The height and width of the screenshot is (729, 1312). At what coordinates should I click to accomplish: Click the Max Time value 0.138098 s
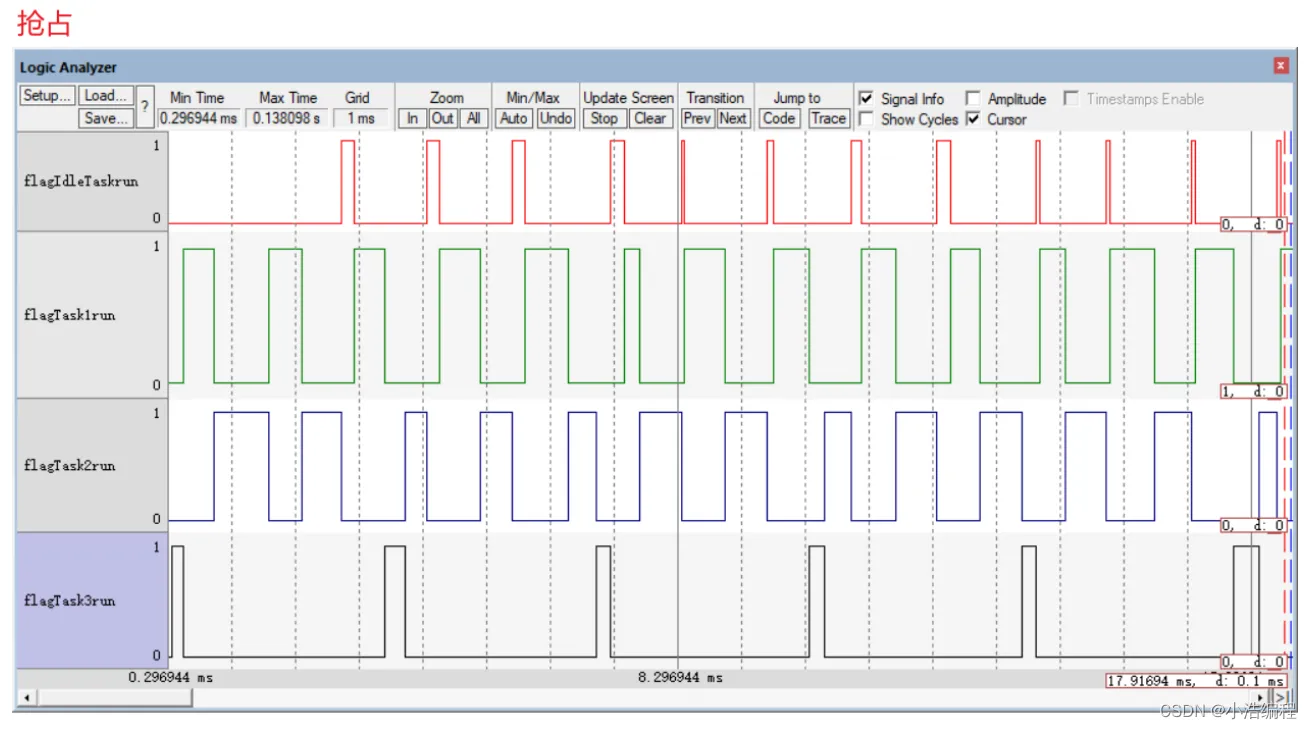click(x=287, y=118)
